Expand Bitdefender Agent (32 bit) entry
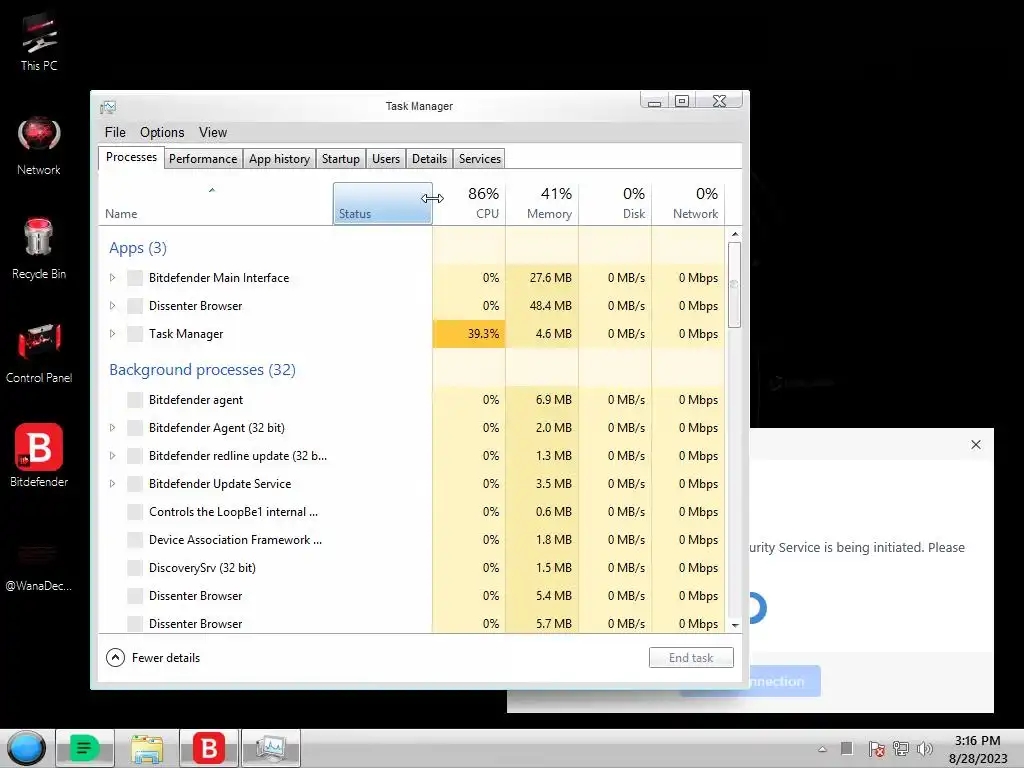The height and width of the screenshot is (768, 1024). click(x=112, y=428)
